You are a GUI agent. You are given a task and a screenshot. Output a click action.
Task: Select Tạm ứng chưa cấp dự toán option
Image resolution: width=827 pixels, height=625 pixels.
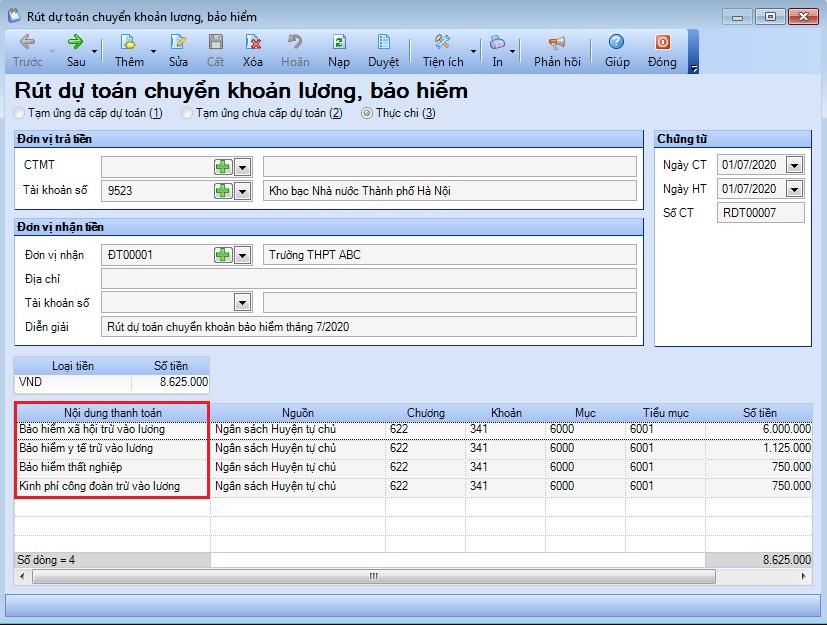(187, 113)
